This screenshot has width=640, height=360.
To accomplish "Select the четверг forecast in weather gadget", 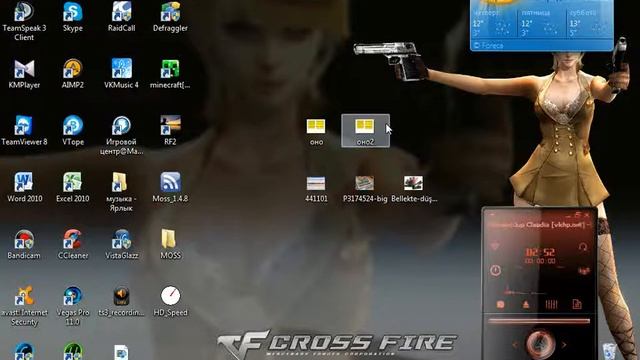I will [492, 23].
